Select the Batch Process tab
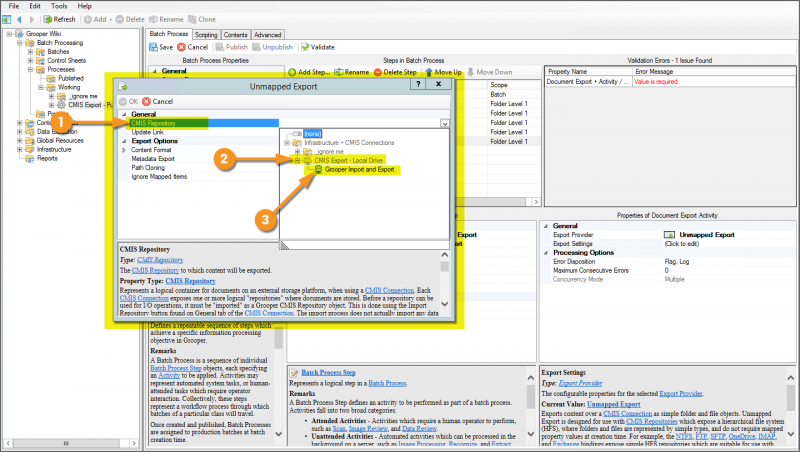Image resolution: width=800 pixels, height=452 pixels. [169, 34]
